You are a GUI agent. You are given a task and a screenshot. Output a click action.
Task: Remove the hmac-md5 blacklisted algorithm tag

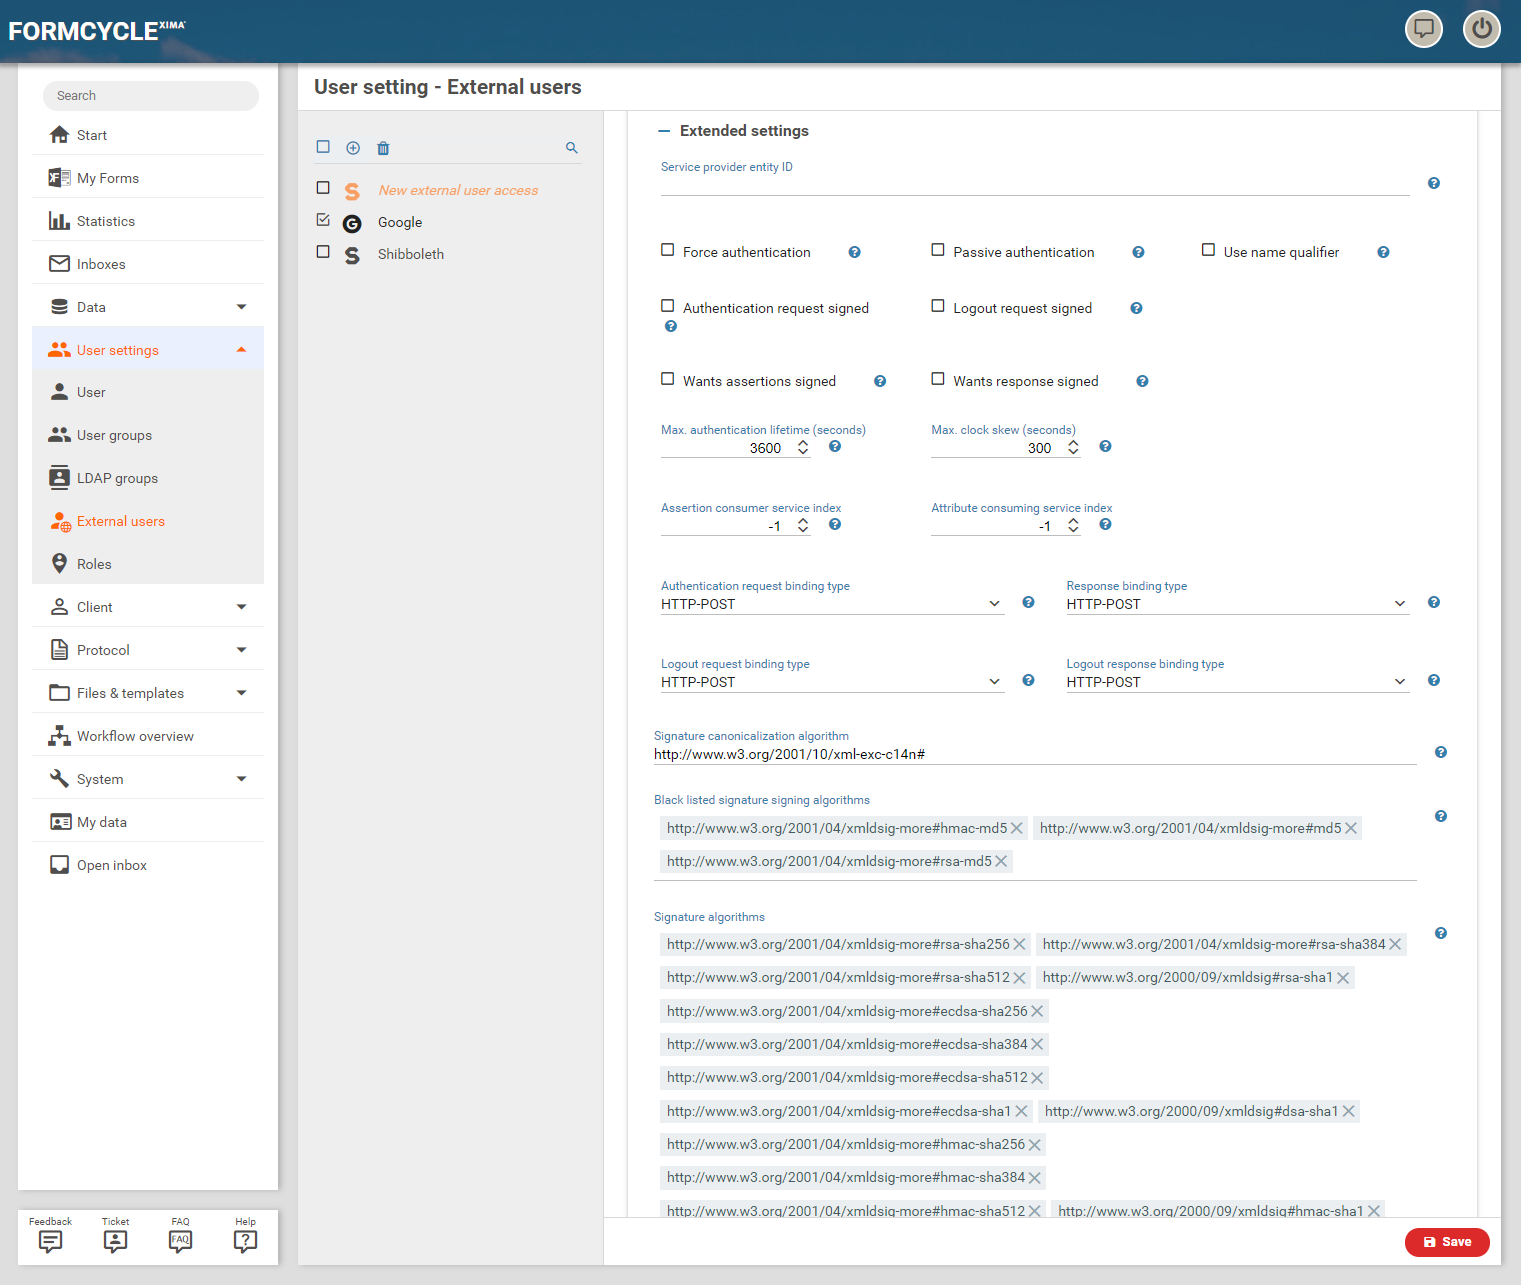(x=1017, y=828)
